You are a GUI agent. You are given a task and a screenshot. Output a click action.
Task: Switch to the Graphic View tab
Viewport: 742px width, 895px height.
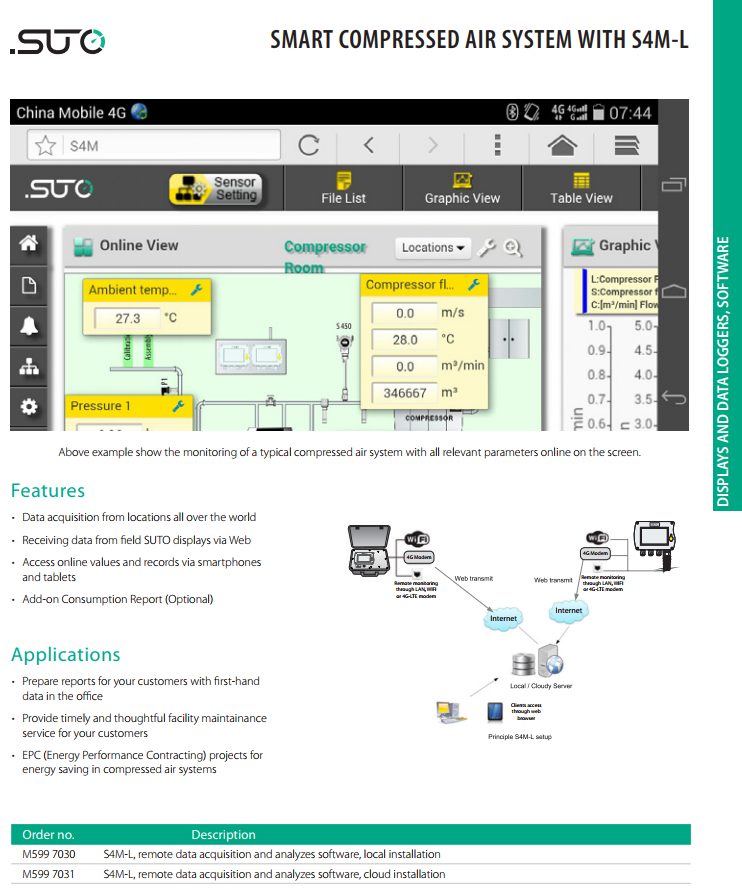pos(462,189)
